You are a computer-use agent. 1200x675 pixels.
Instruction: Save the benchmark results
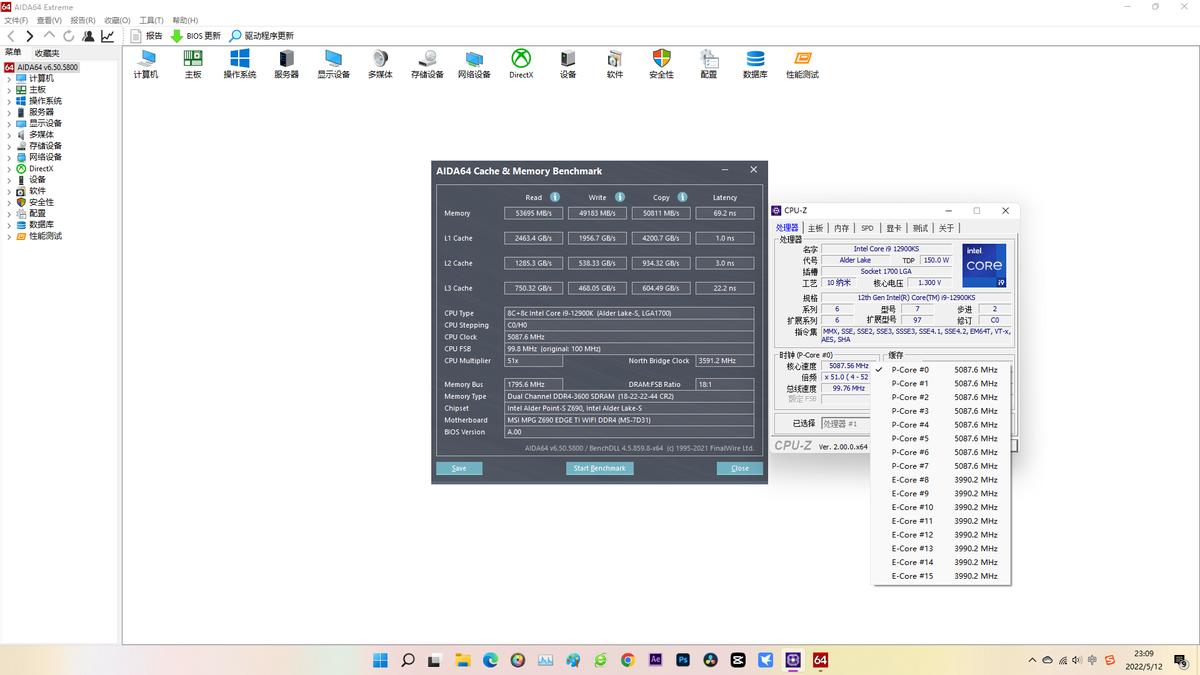459,468
